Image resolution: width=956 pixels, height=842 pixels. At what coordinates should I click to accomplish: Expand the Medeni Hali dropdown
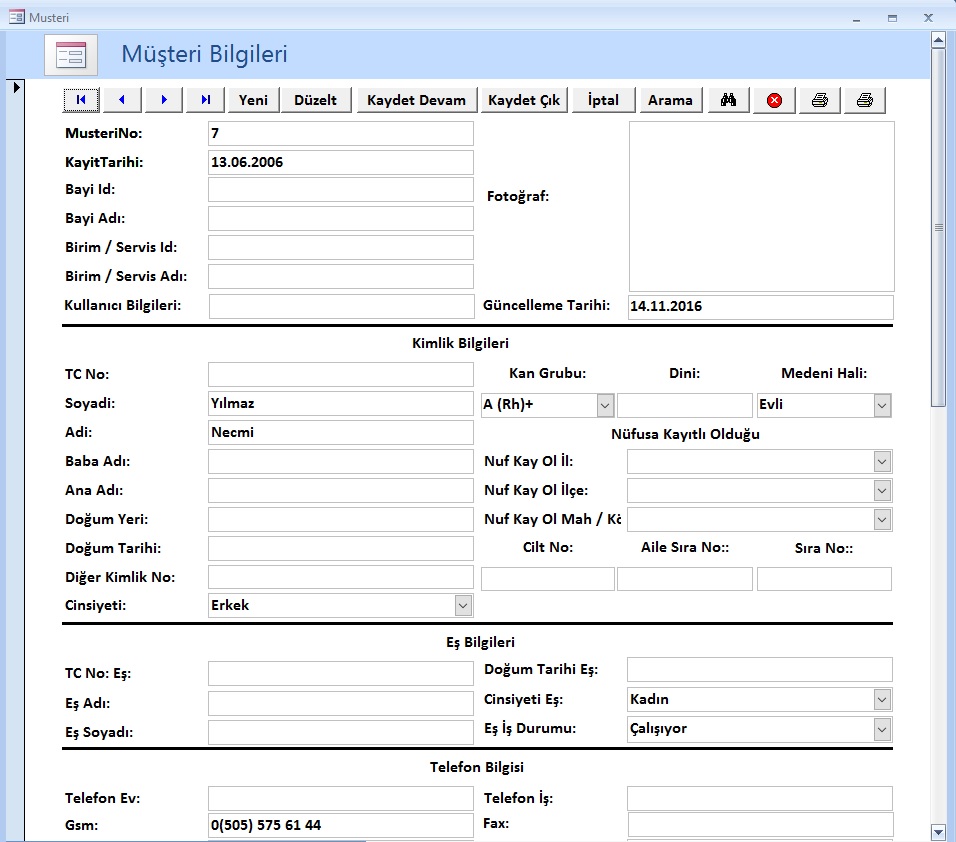pos(882,405)
